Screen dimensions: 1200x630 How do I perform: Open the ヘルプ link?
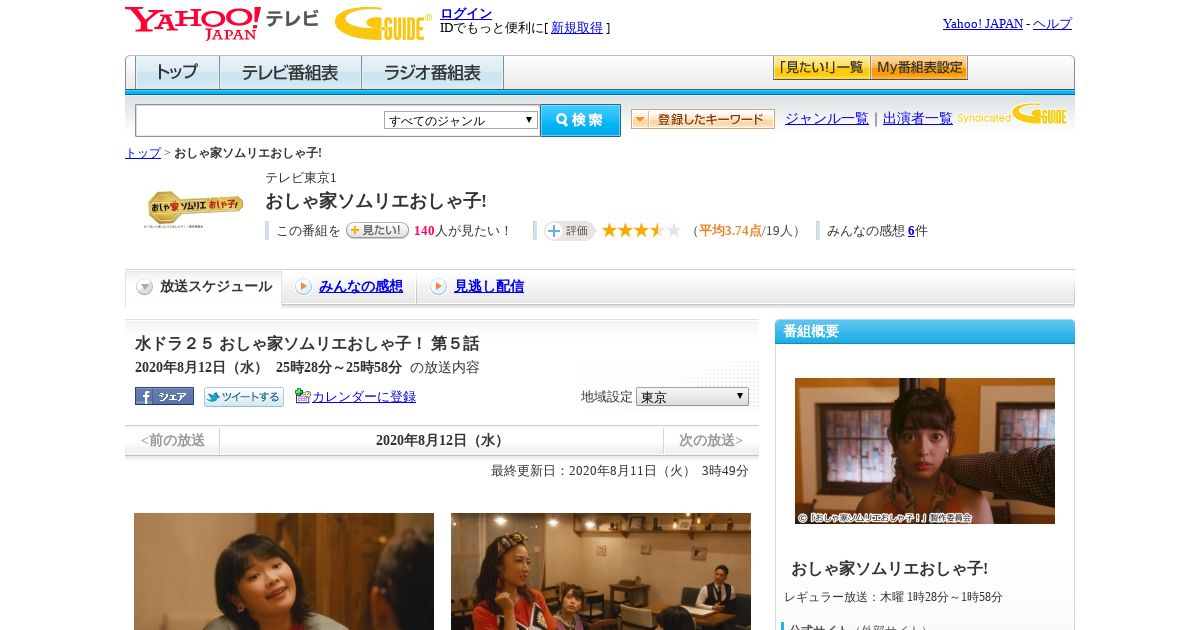(1052, 24)
